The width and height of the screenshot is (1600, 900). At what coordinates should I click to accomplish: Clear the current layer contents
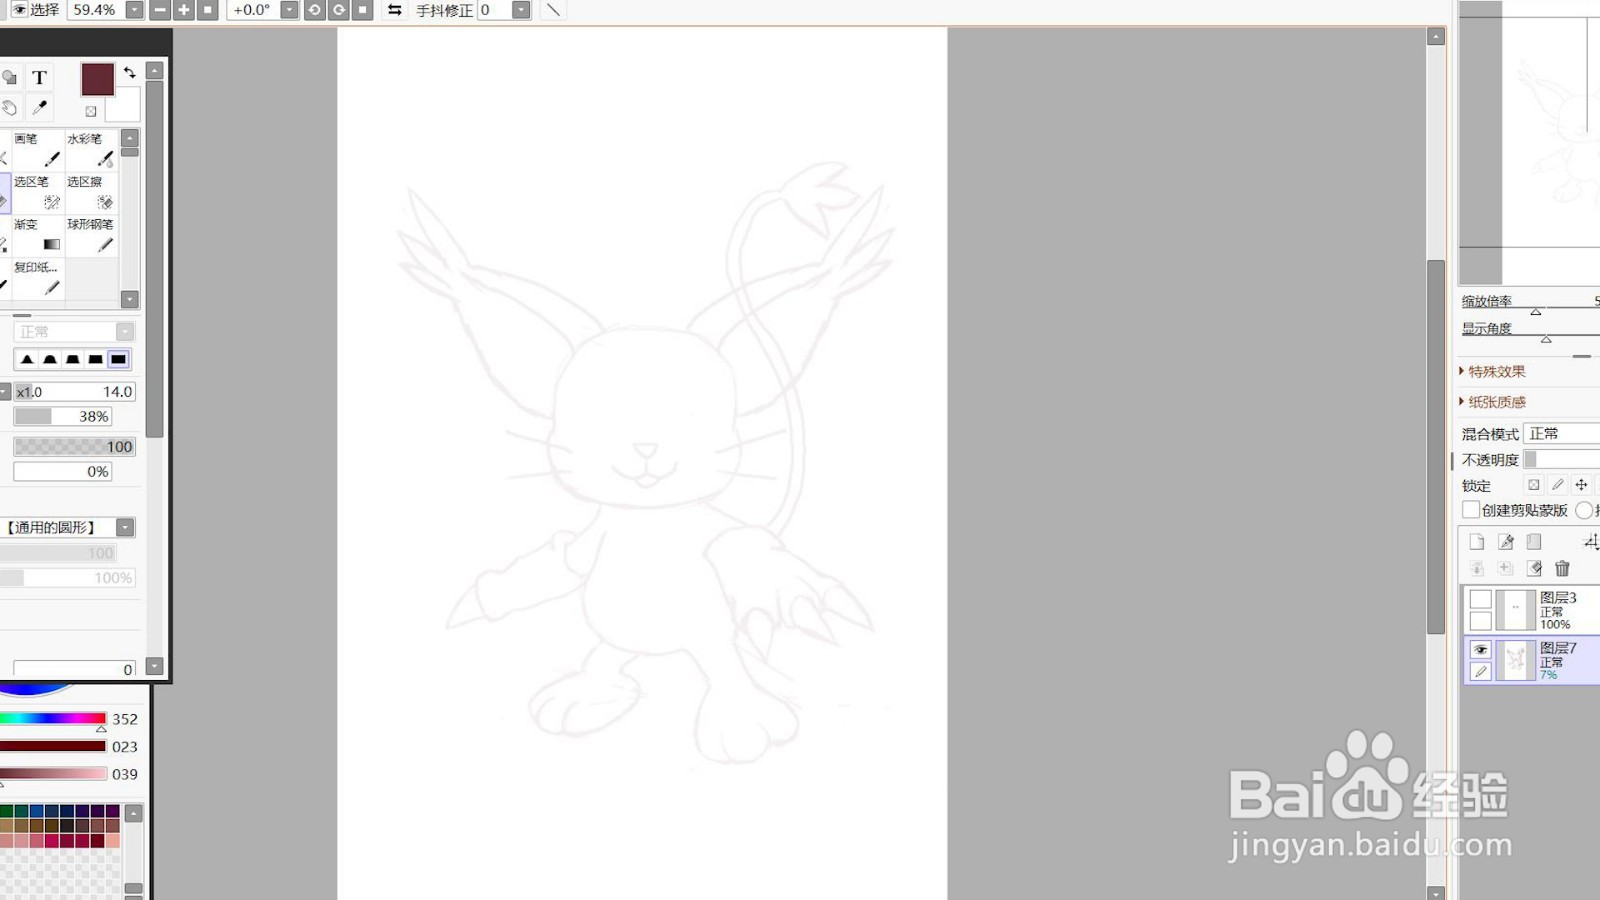(x=1534, y=568)
